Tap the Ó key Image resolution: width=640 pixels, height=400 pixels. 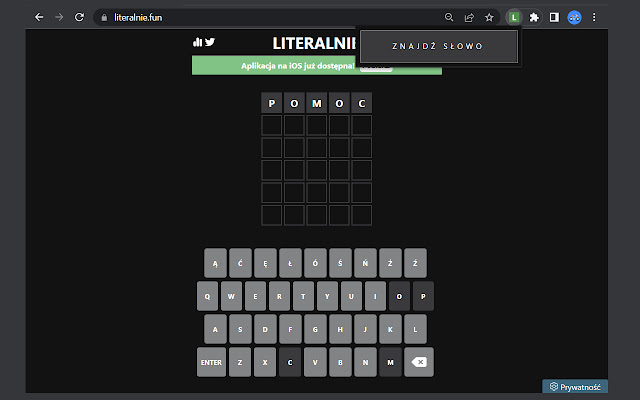coord(315,263)
